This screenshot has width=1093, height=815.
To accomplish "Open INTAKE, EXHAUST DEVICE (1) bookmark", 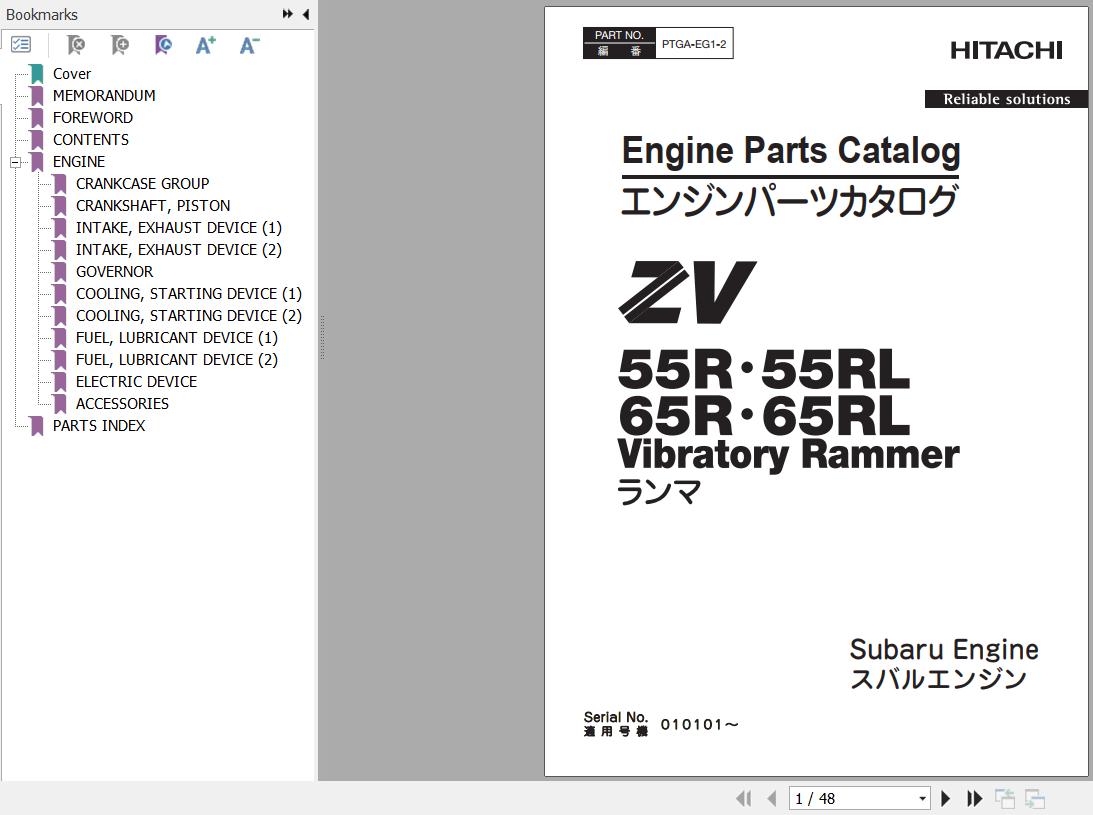I will coord(178,228).
